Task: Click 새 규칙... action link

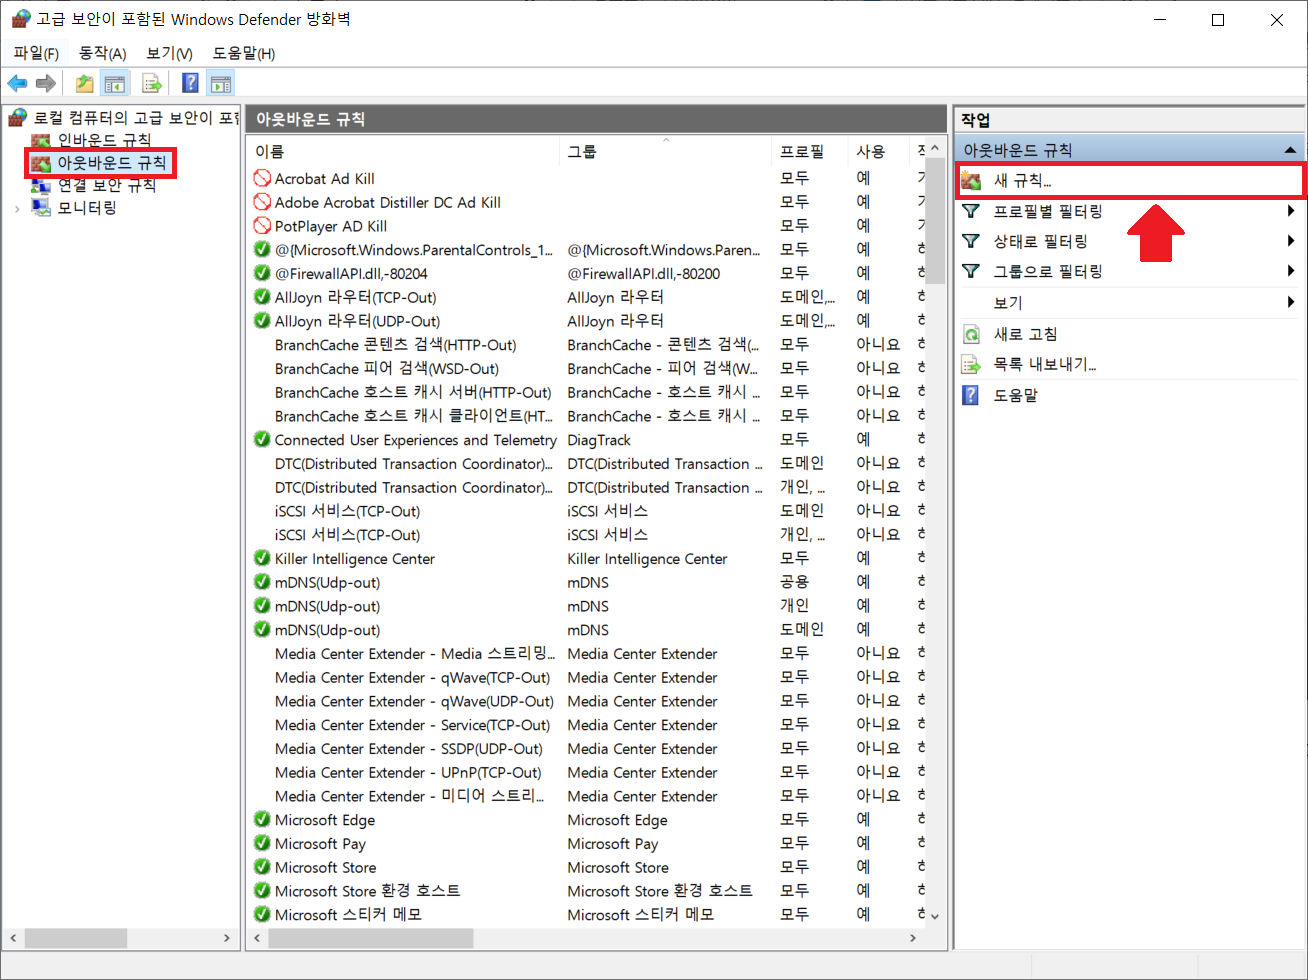Action: tap(1022, 181)
